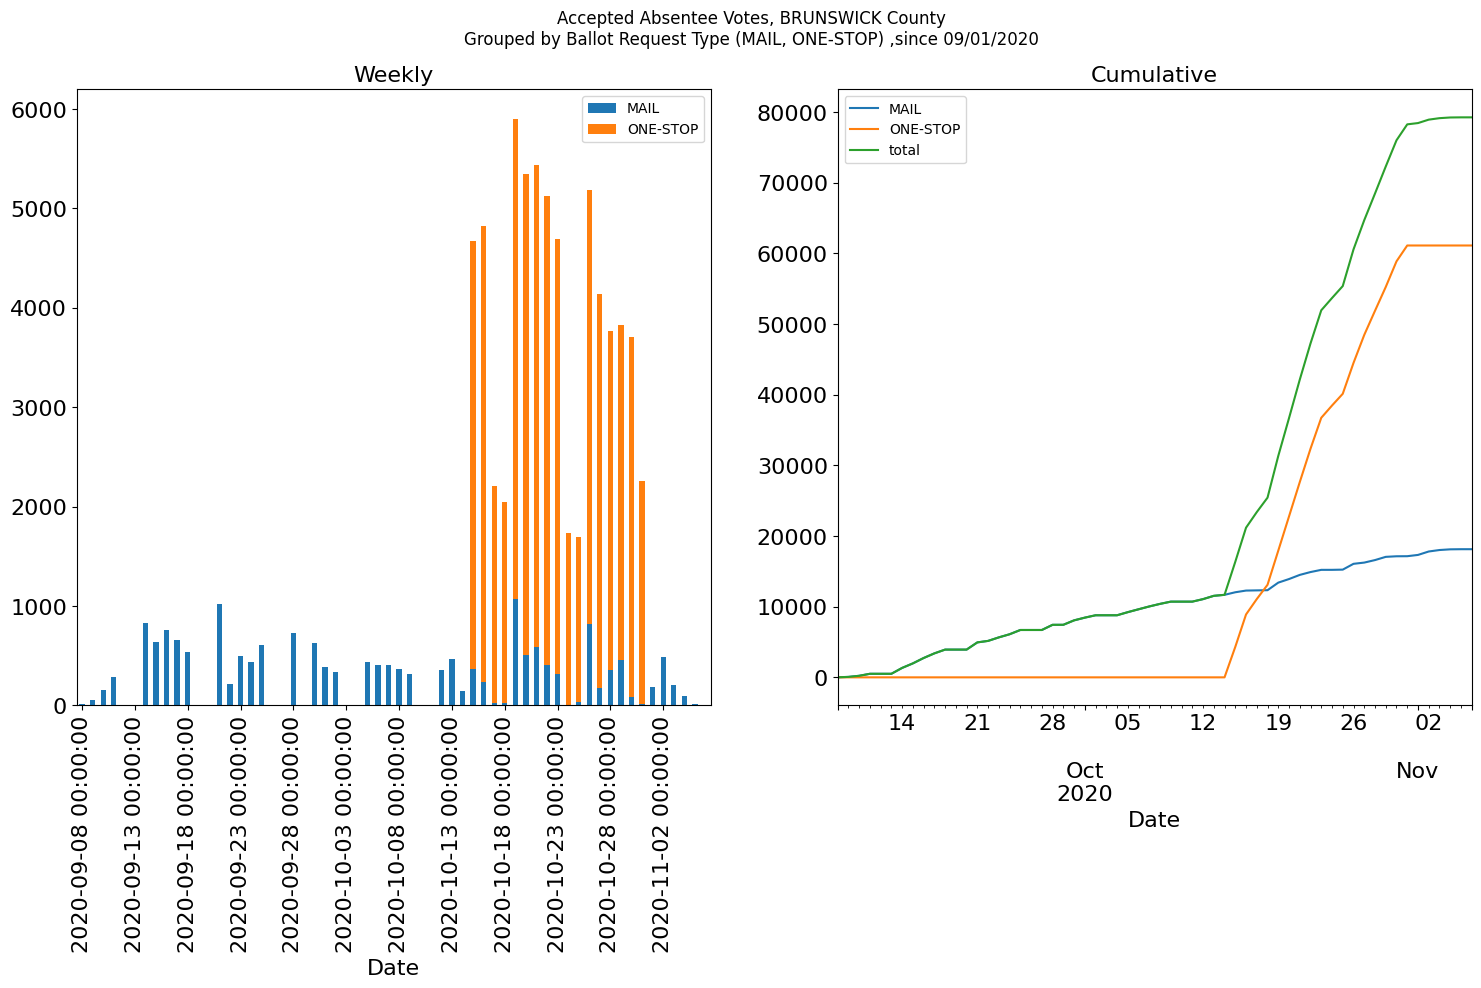Click the '26' tick on Cumulative x-axis
Image resolution: width=1481 pixels, height=988 pixels.
pos(1353,722)
